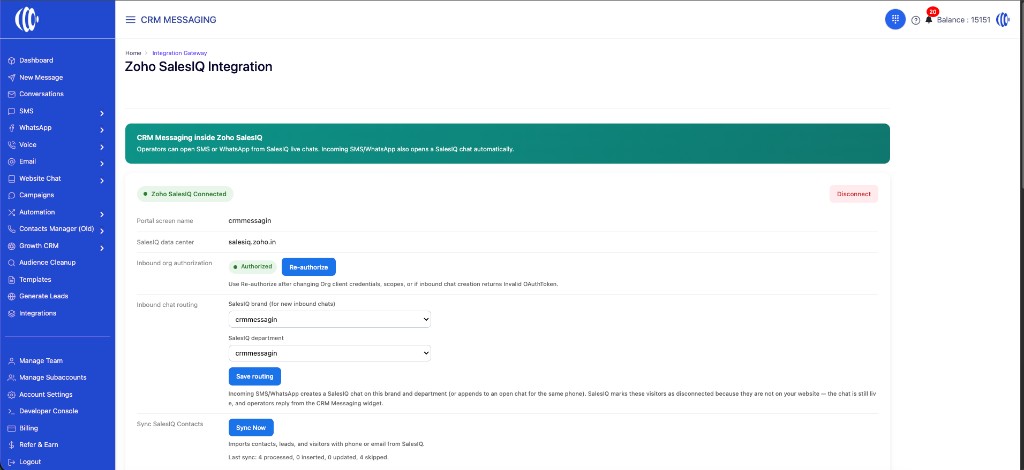Open the hamburger menu next to CRM MESSAGING
This screenshot has height=470, width=1024.
[x=131, y=20]
